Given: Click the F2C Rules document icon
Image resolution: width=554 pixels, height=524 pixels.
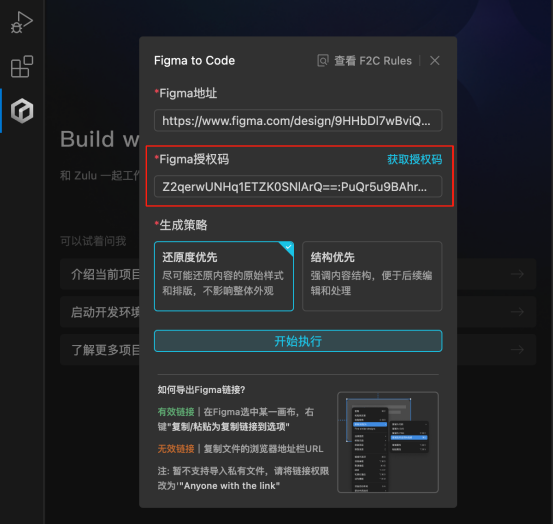Looking at the screenshot, I should [323, 61].
